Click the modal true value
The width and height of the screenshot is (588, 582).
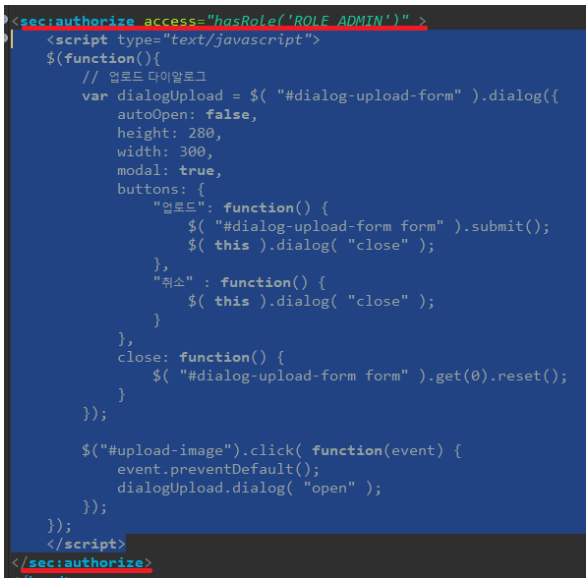click(196, 171)
